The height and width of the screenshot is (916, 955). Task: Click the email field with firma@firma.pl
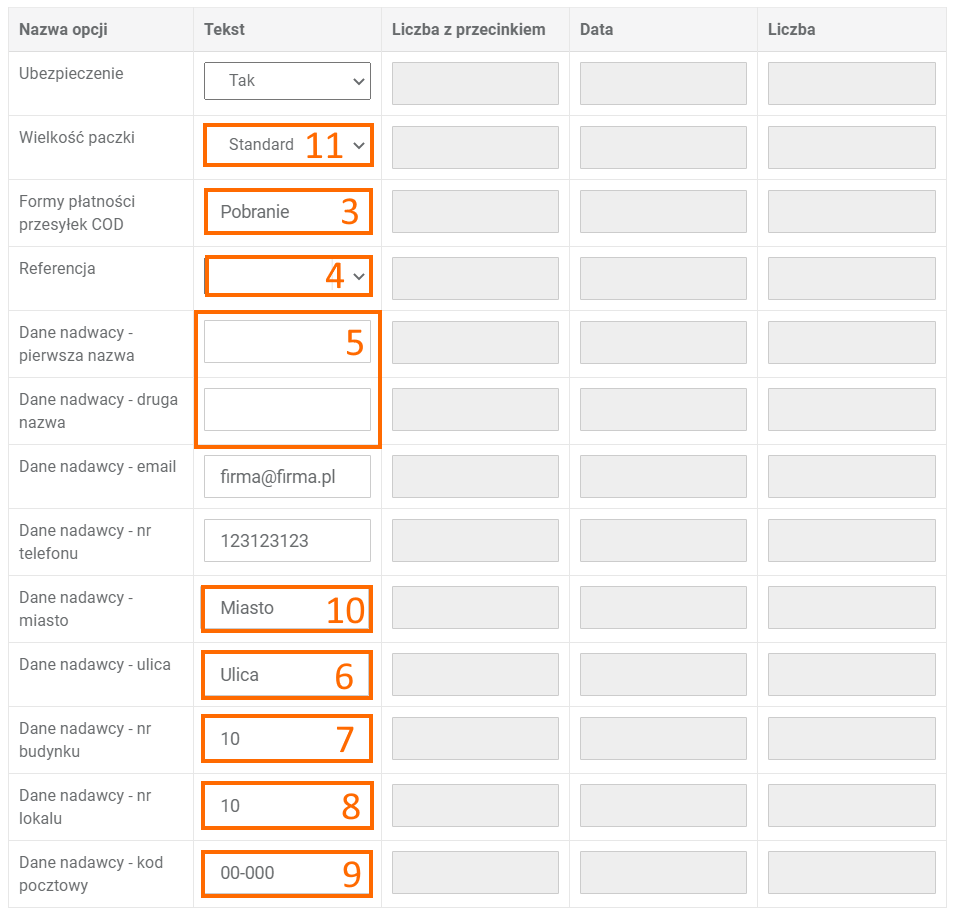(x=287, y=477)
